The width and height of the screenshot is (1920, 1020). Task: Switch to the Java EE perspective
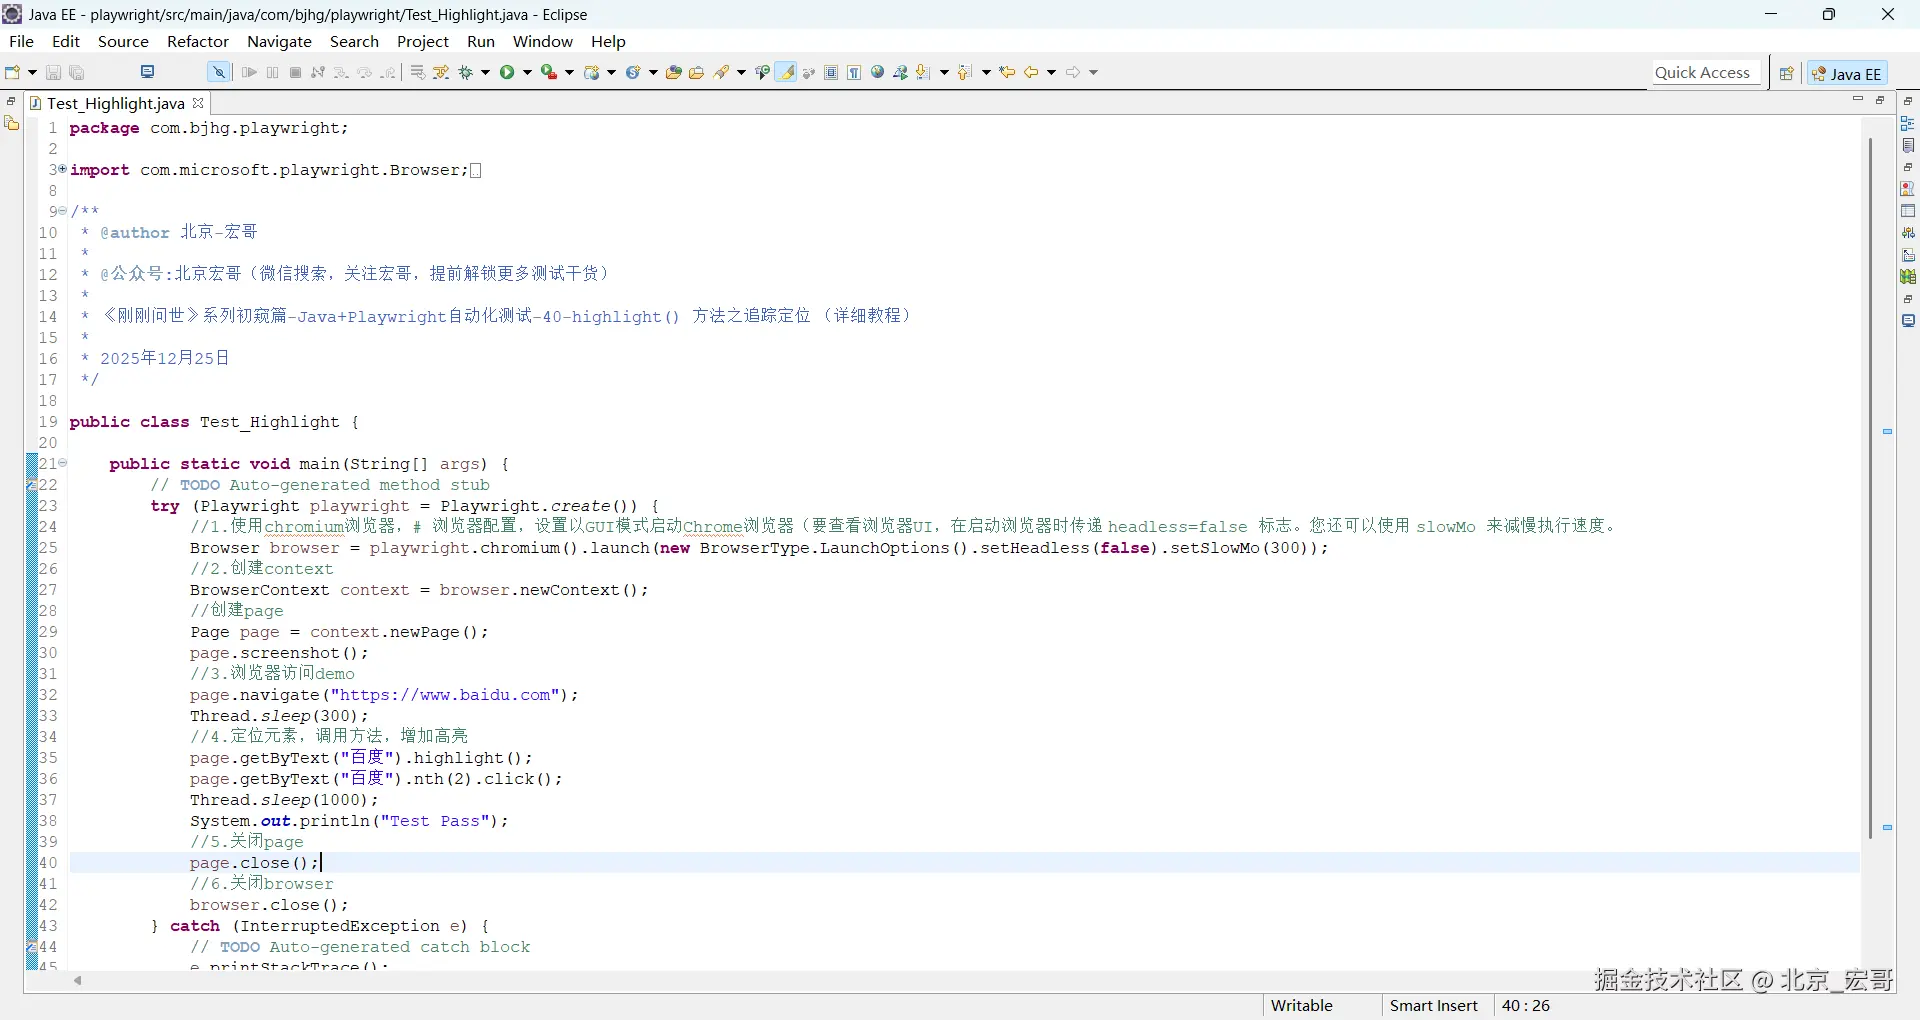coord(1847,73)
